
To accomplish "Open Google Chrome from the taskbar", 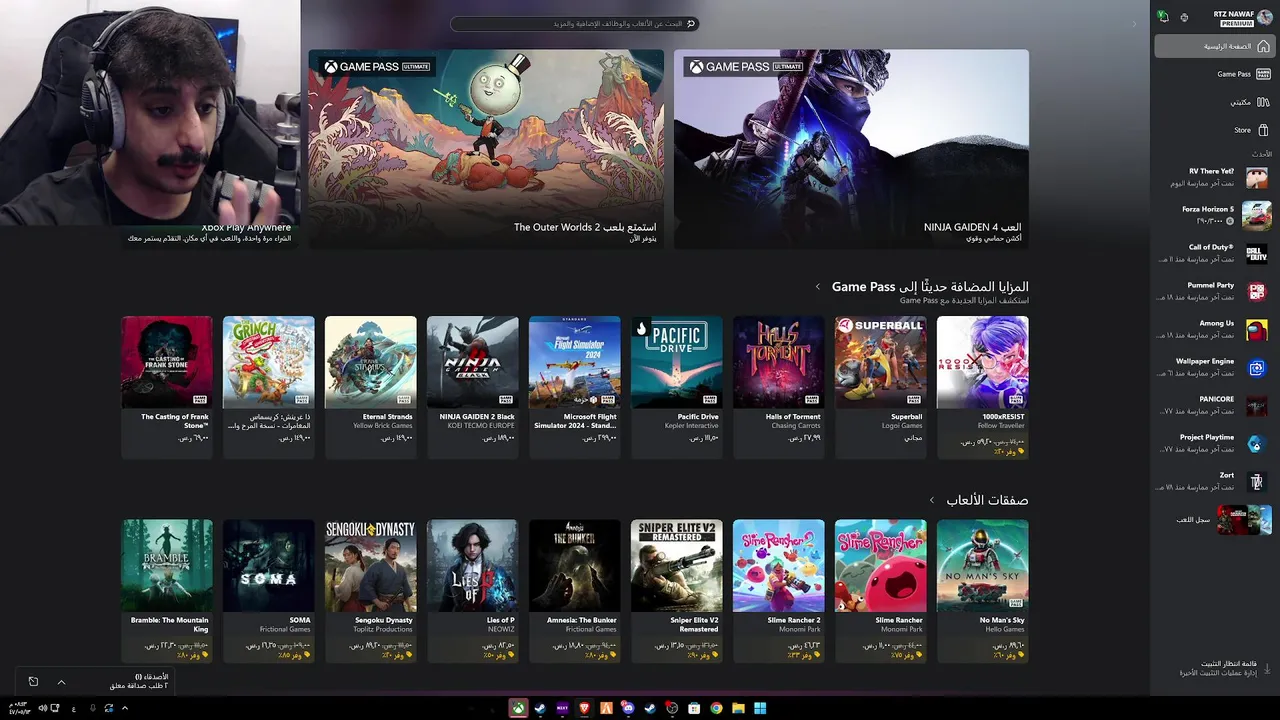I will coord(716,708).
